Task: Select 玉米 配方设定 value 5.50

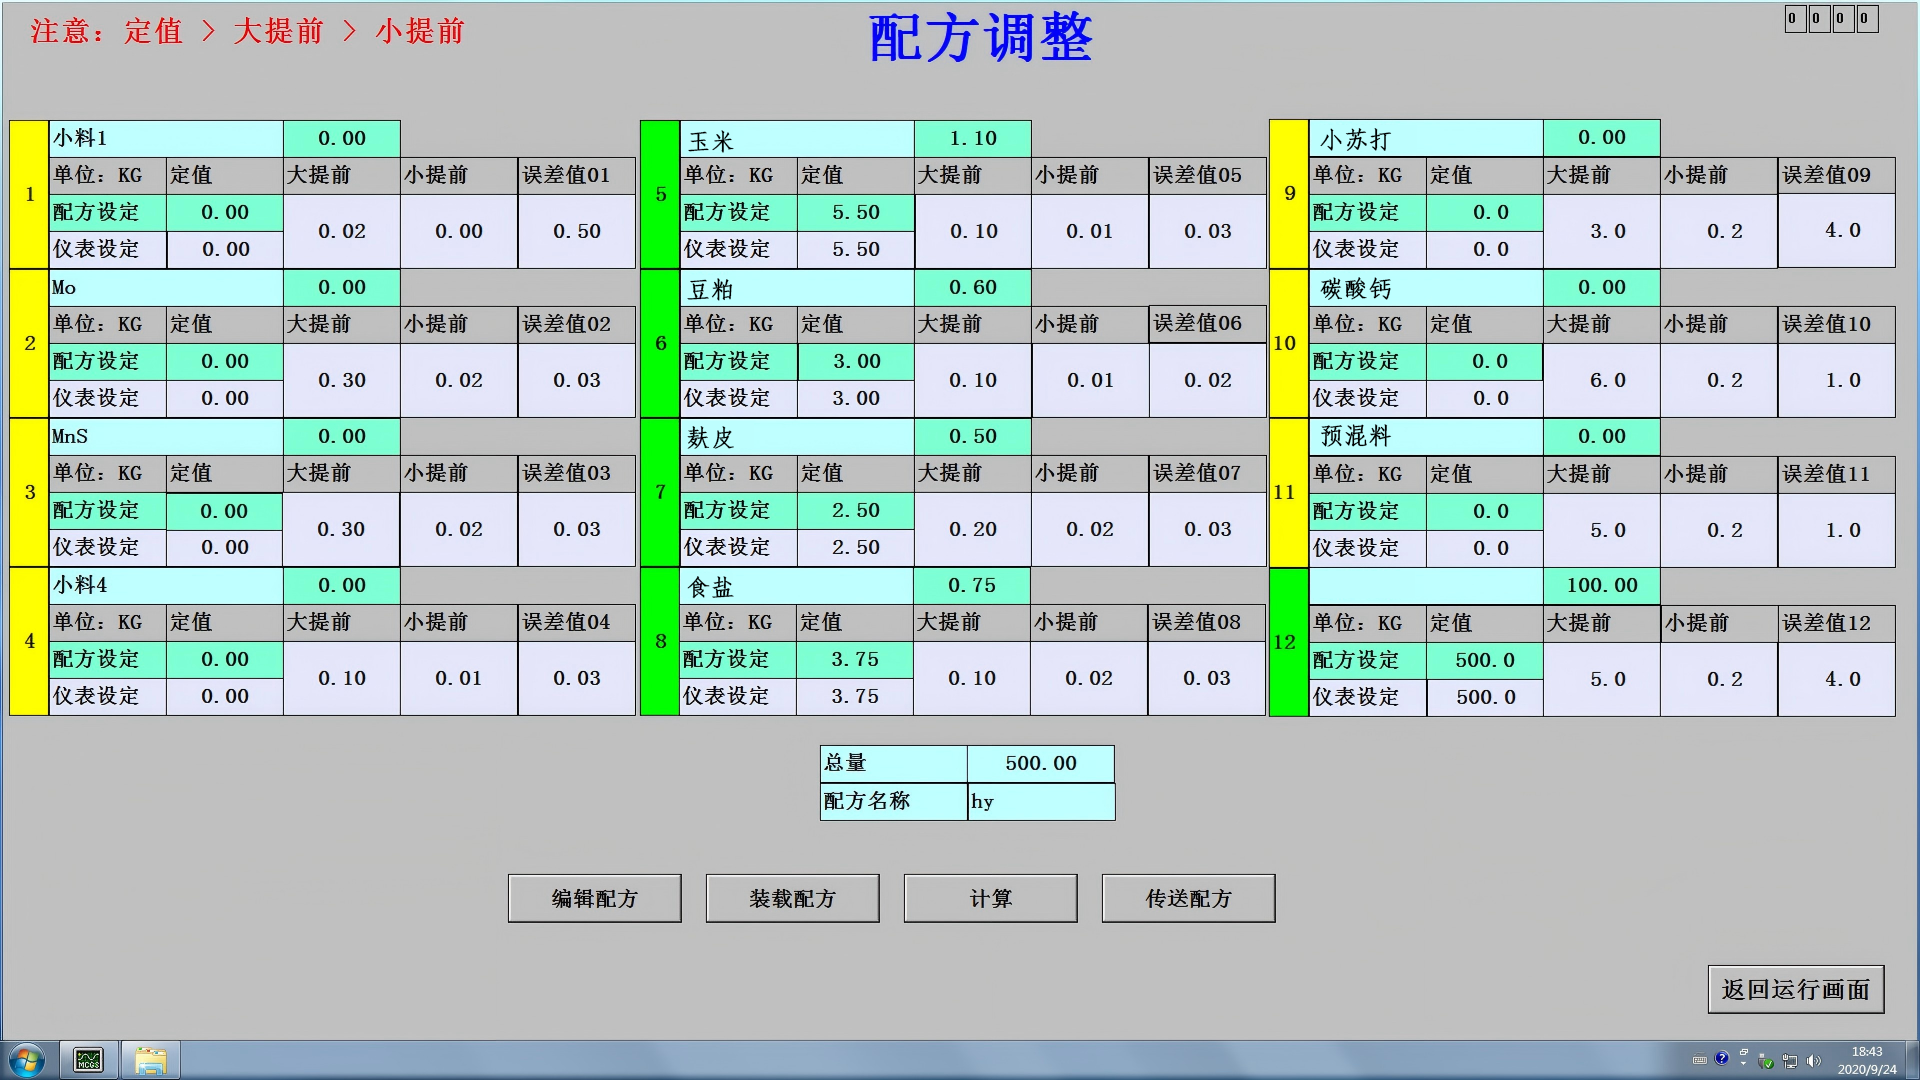Action: (855, 212)
